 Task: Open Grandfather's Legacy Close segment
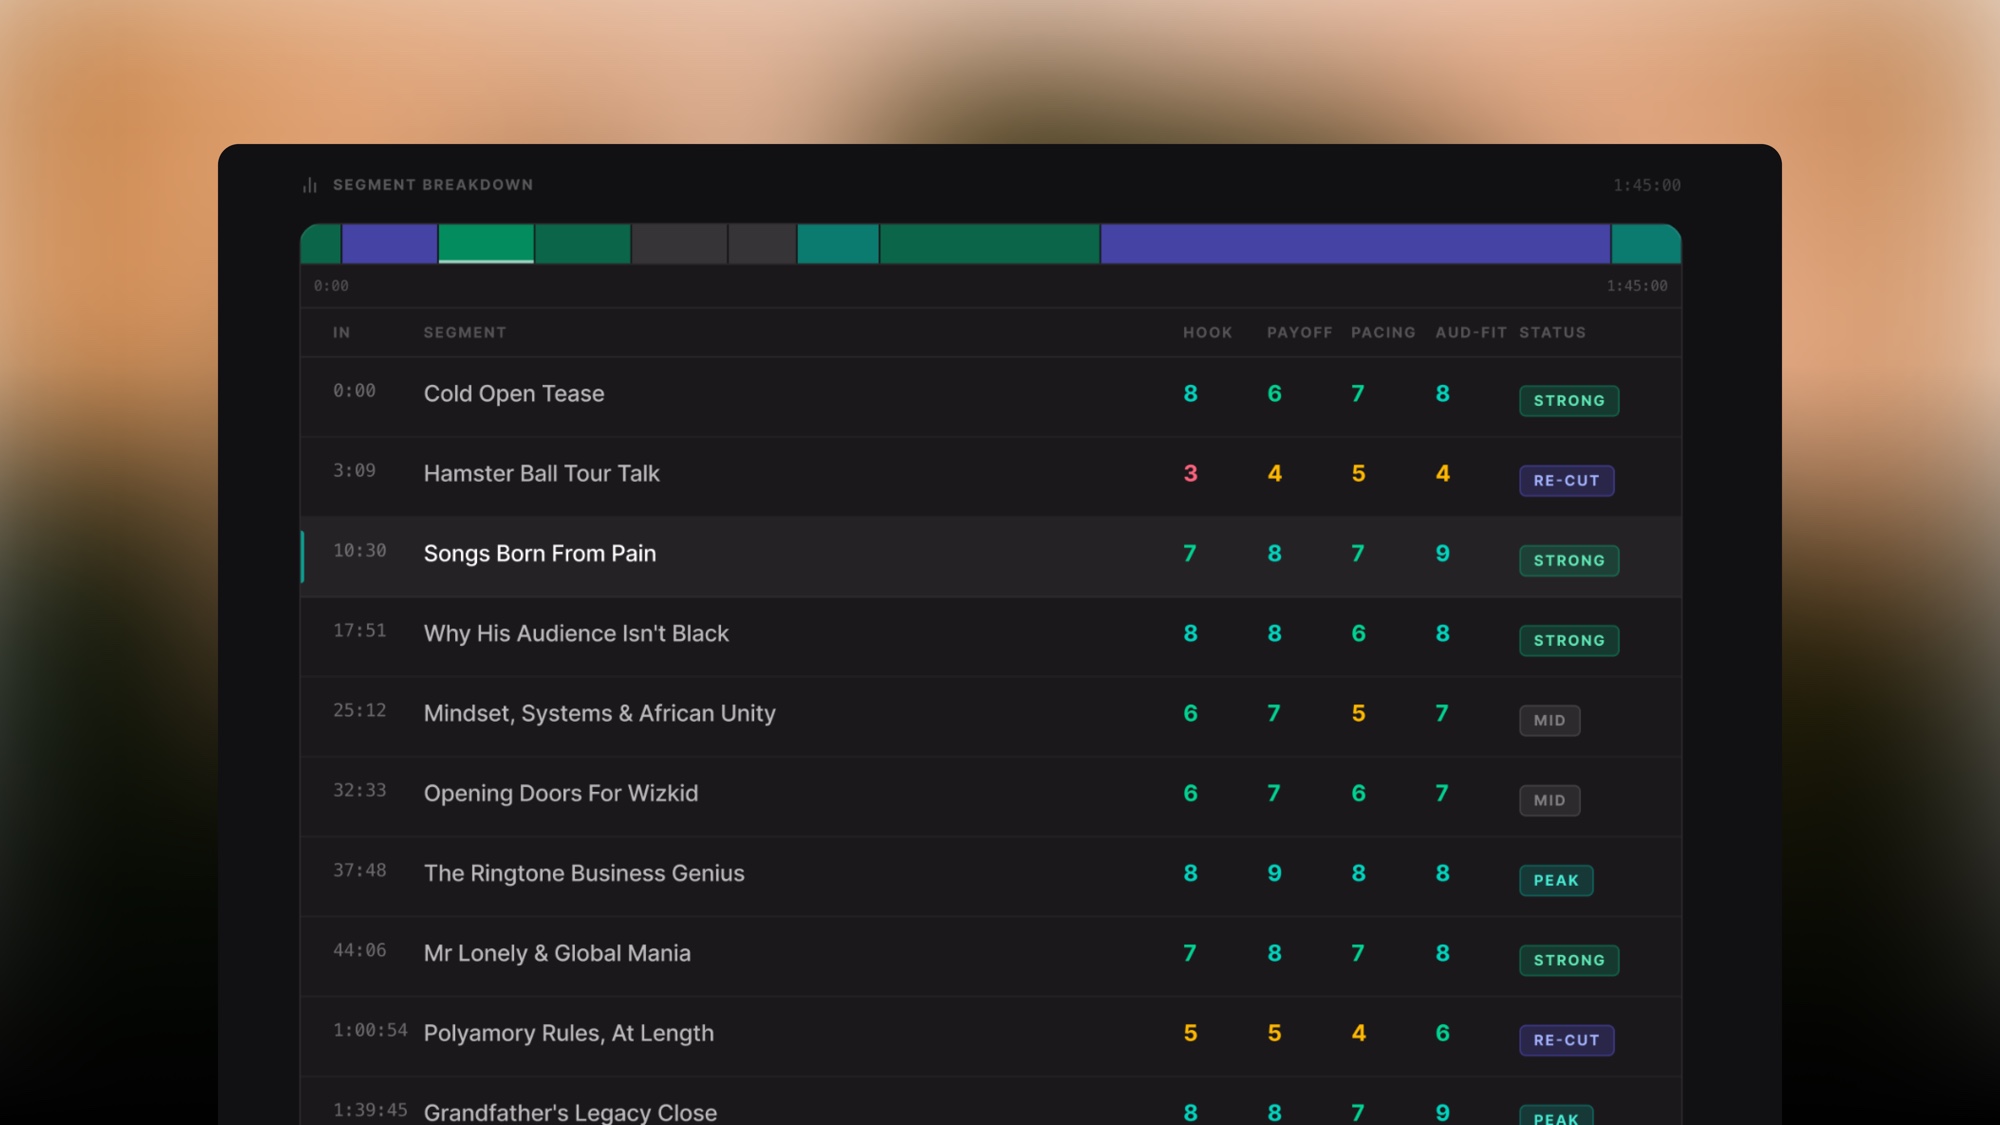[x=570, y=1112]
